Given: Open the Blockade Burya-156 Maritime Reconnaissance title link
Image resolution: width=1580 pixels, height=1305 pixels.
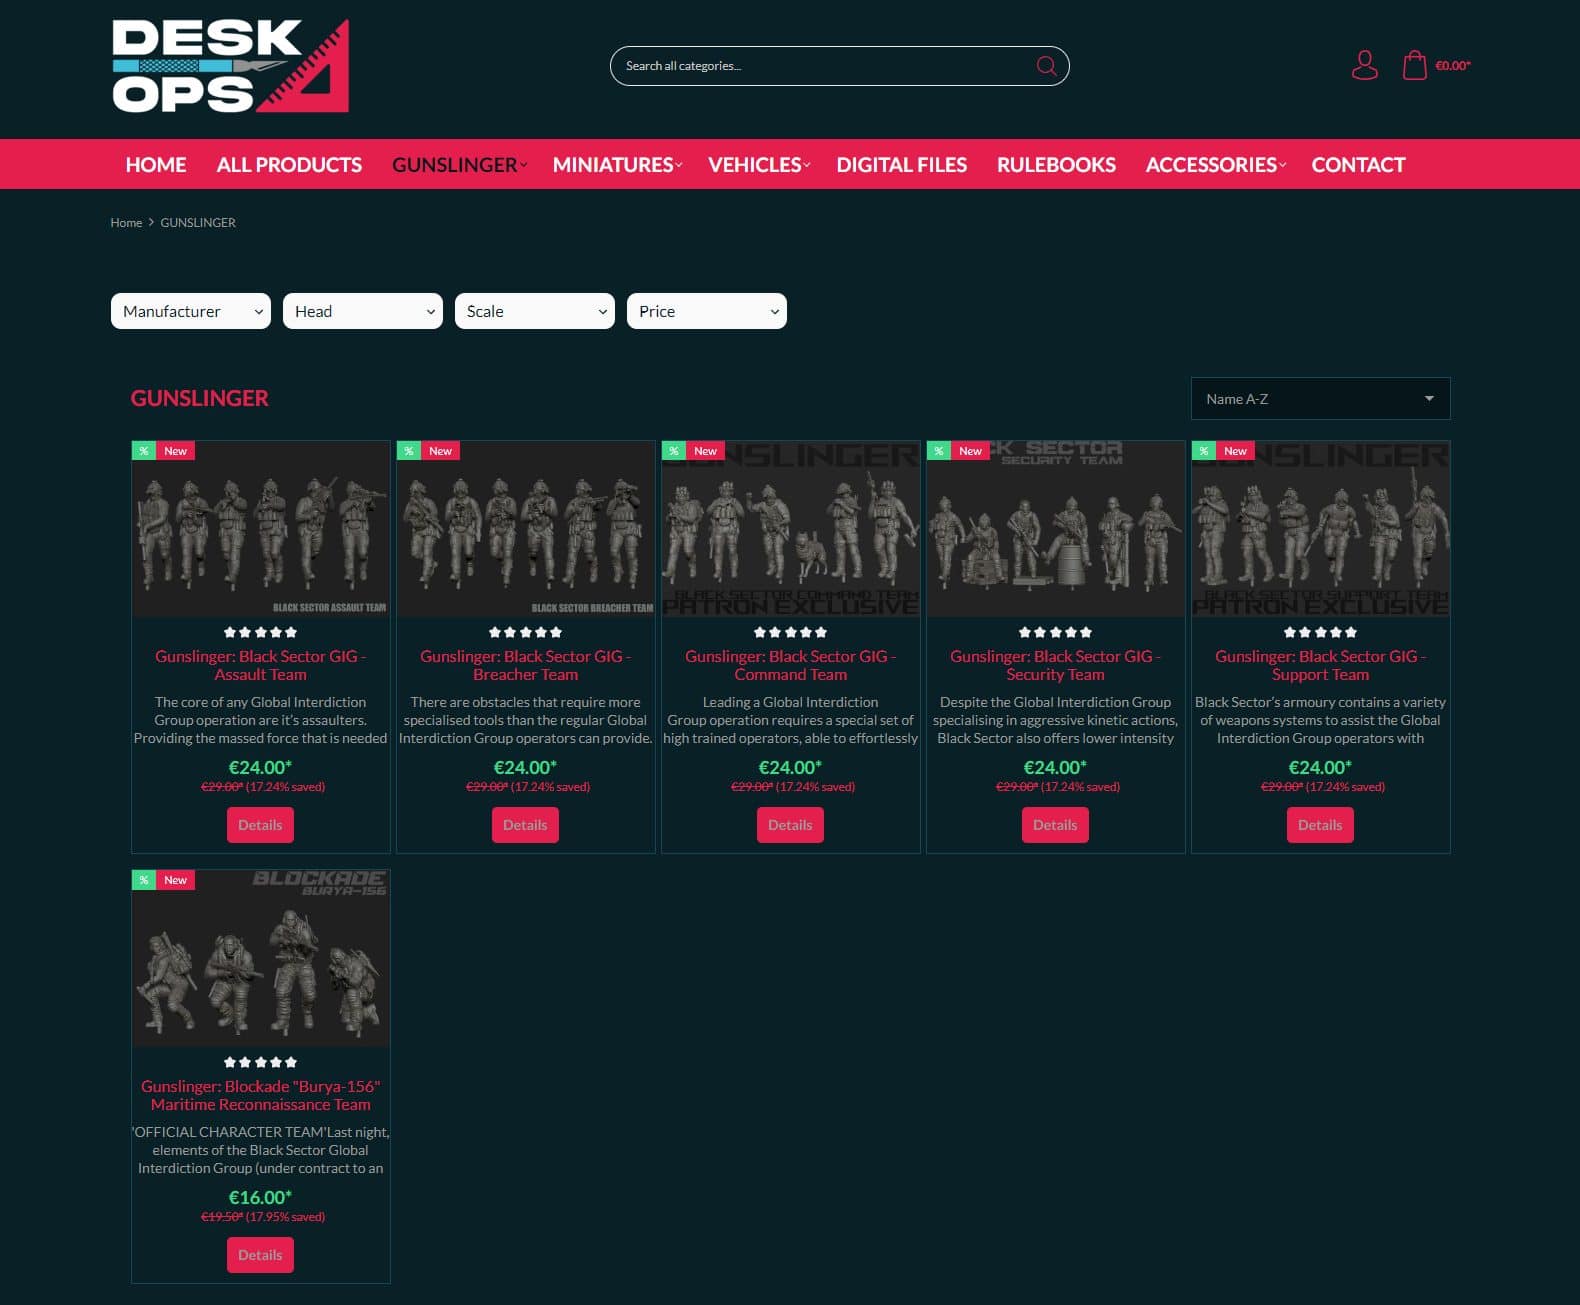Looking at the screenshot, I should 260,1095.
